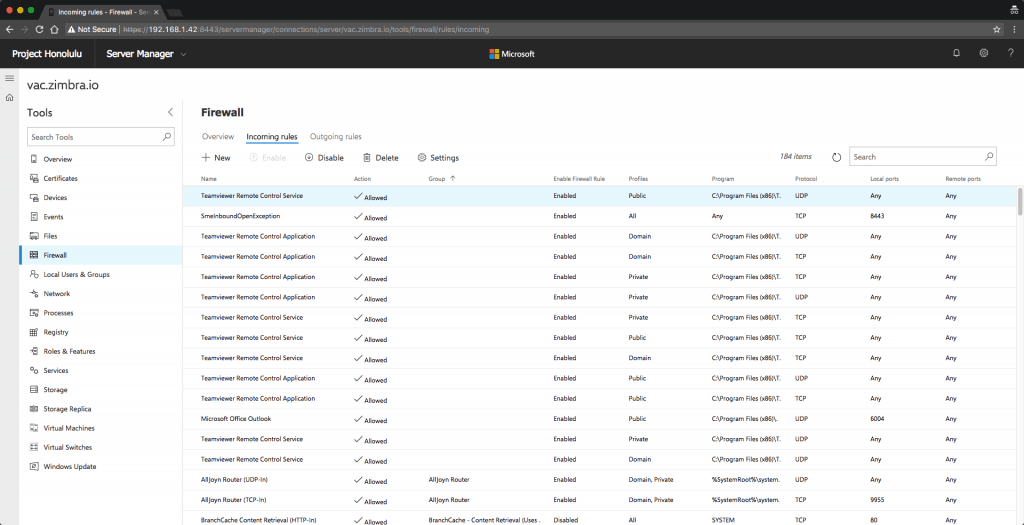
Task: Go back with browser back arrow
Action: coord(9,29)
